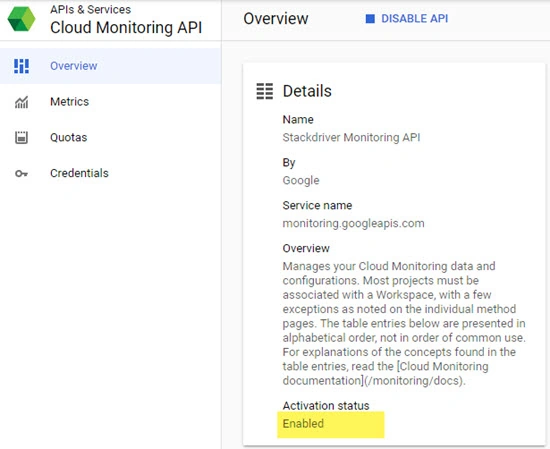Click the Overview page header title
Viewport: 550px width, 449px height.
pyautogui.click(x=276, y=19)
